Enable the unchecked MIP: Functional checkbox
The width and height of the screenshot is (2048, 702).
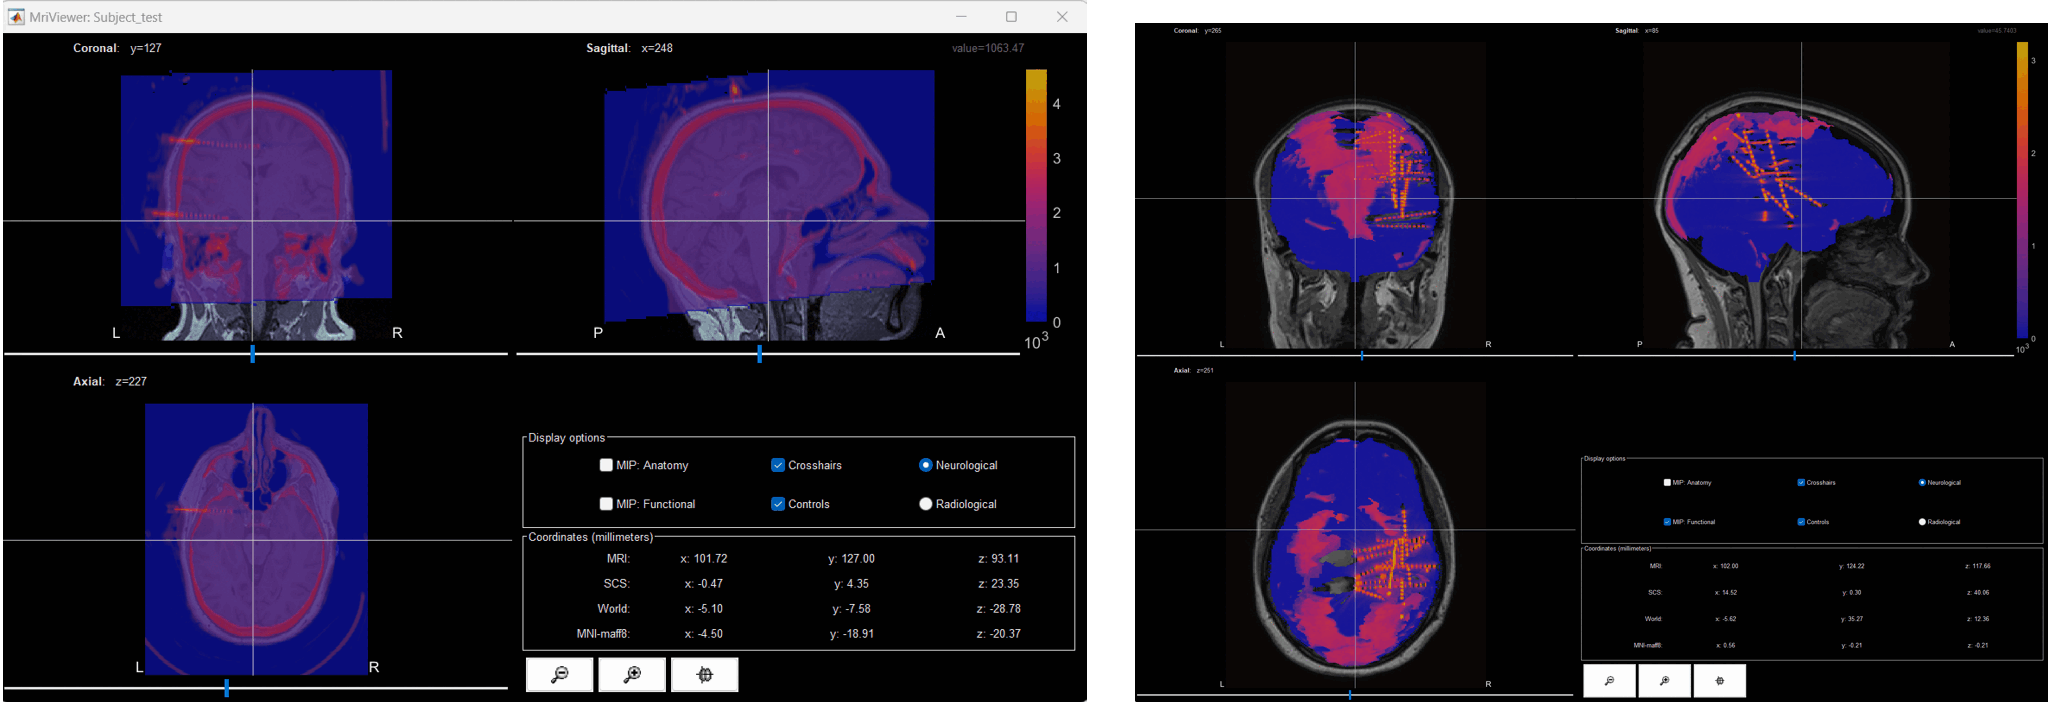[606, 504]
